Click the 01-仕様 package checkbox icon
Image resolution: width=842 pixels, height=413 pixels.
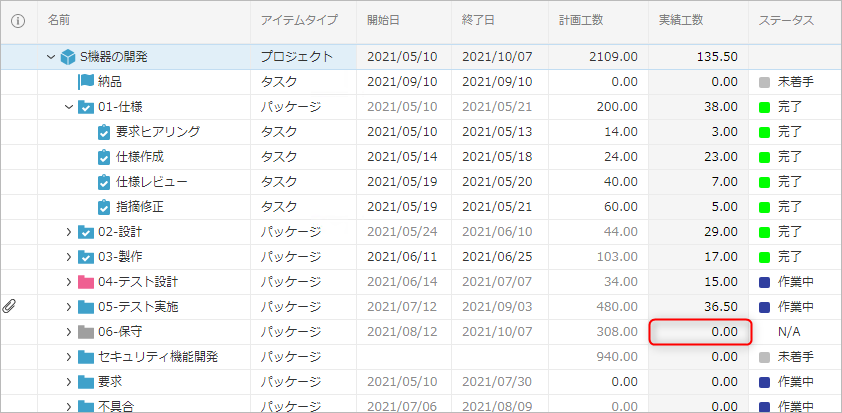[x=86, y=107]
